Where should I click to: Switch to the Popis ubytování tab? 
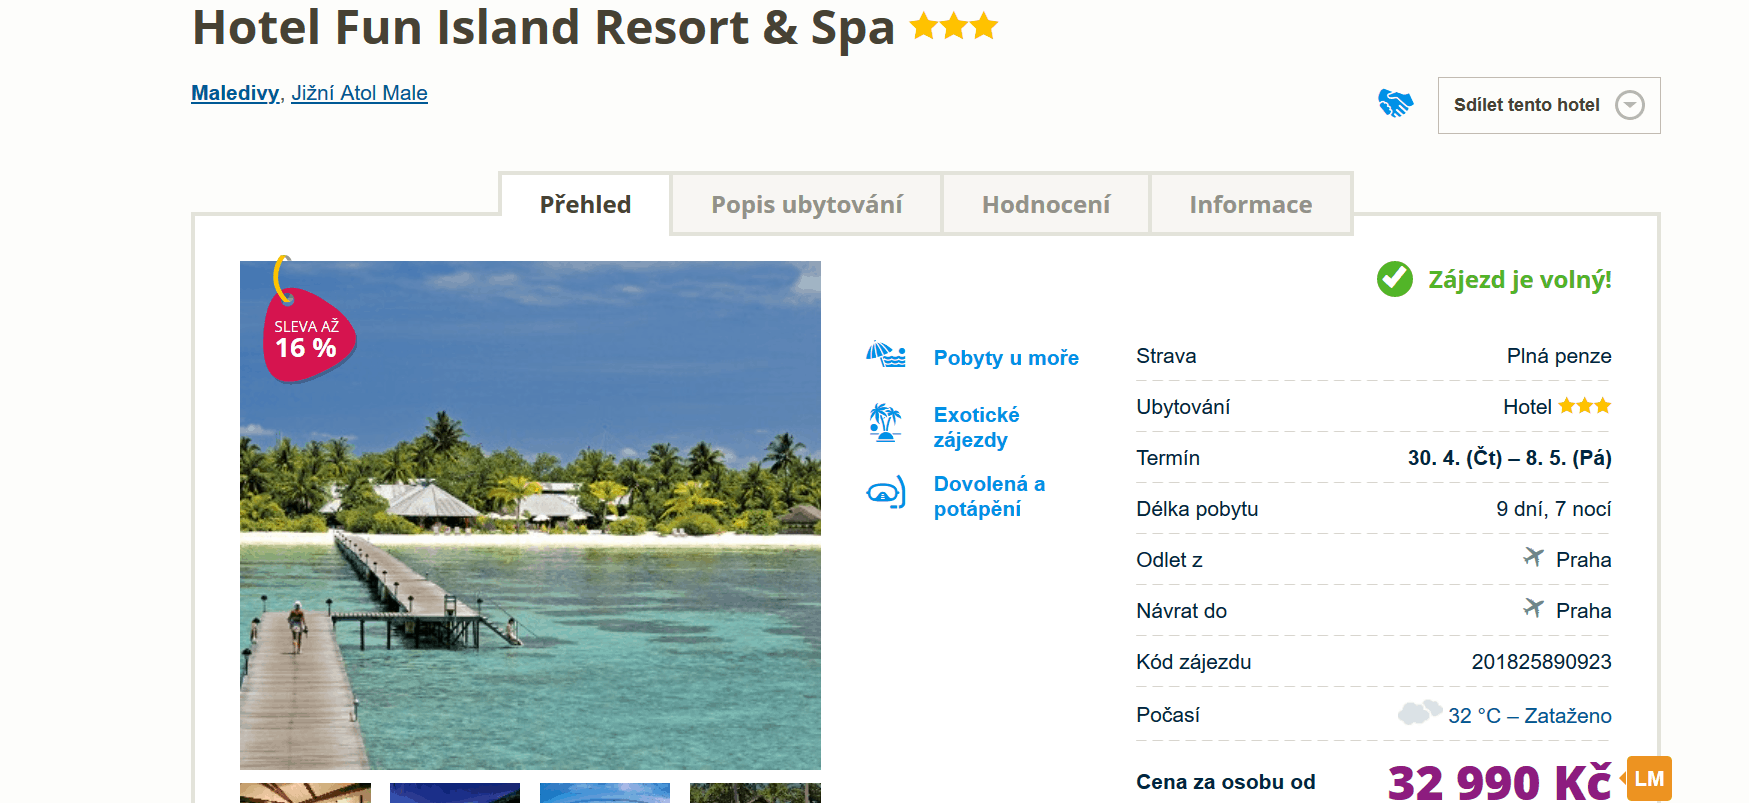pyautogui.click(x=806, y=205)
